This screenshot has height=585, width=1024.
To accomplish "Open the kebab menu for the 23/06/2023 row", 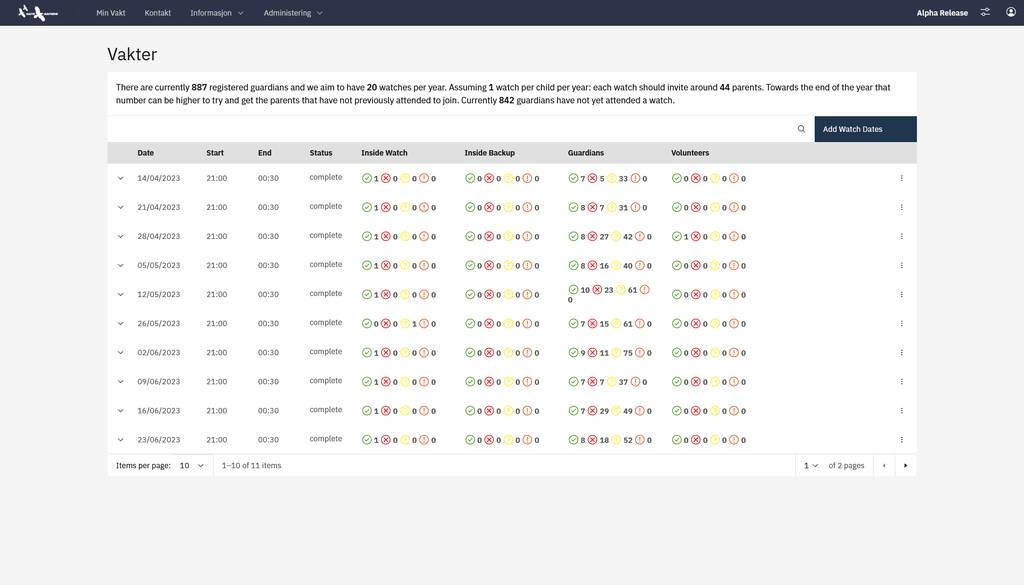I will [899, 437].
